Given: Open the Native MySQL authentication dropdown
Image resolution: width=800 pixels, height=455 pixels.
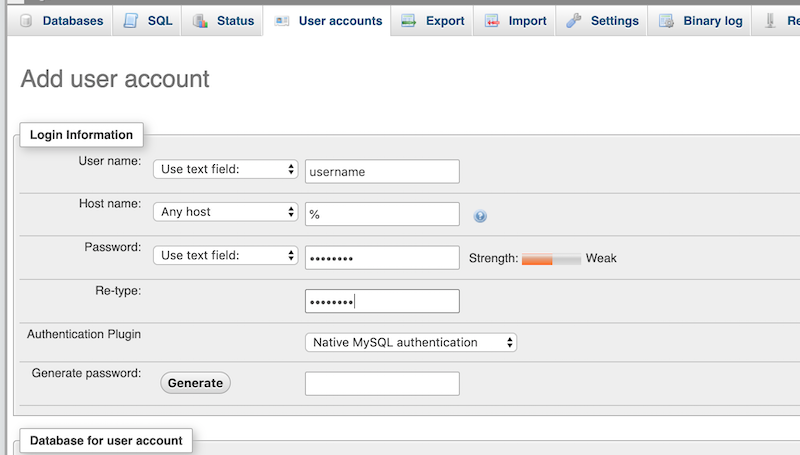Looking at the screenshot, I should pyautogui.click(x=411, y=342).
